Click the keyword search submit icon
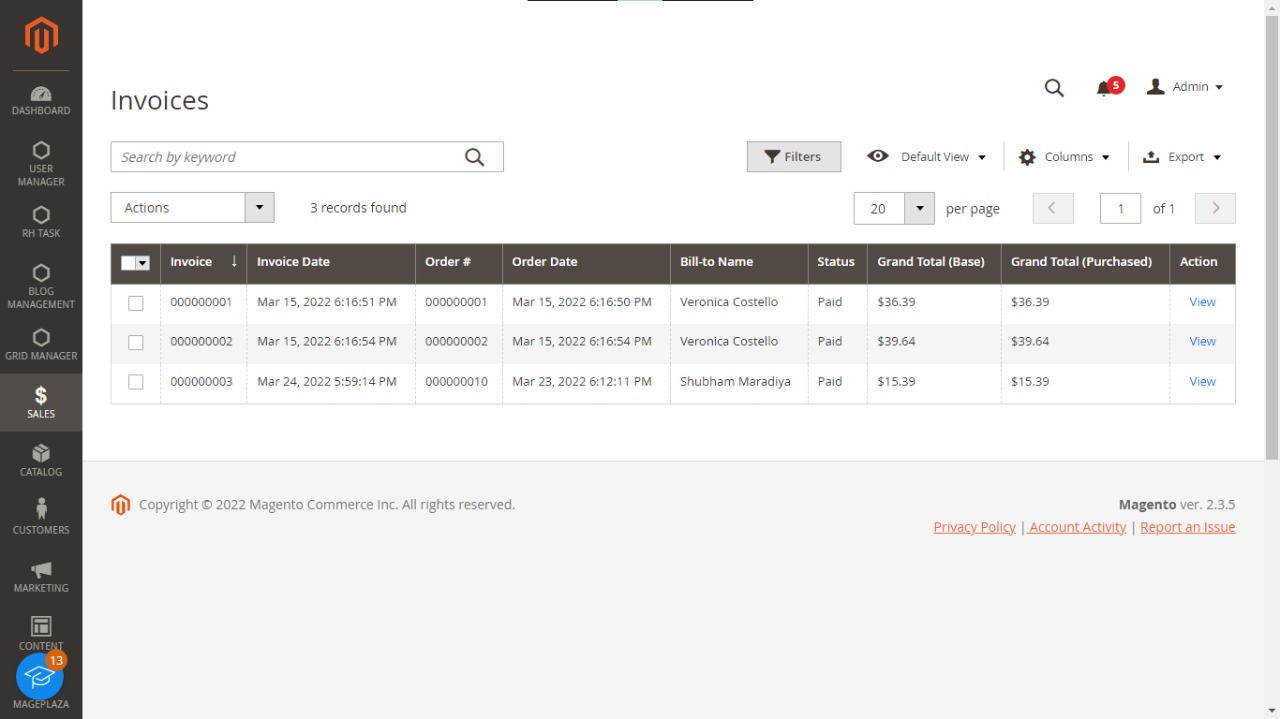1280x719 pixels. click(474, 157)
